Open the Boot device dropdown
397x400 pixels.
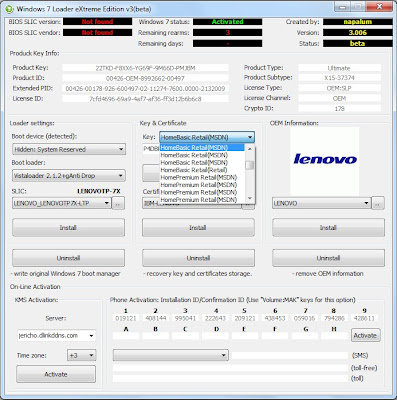pos(69,149)
